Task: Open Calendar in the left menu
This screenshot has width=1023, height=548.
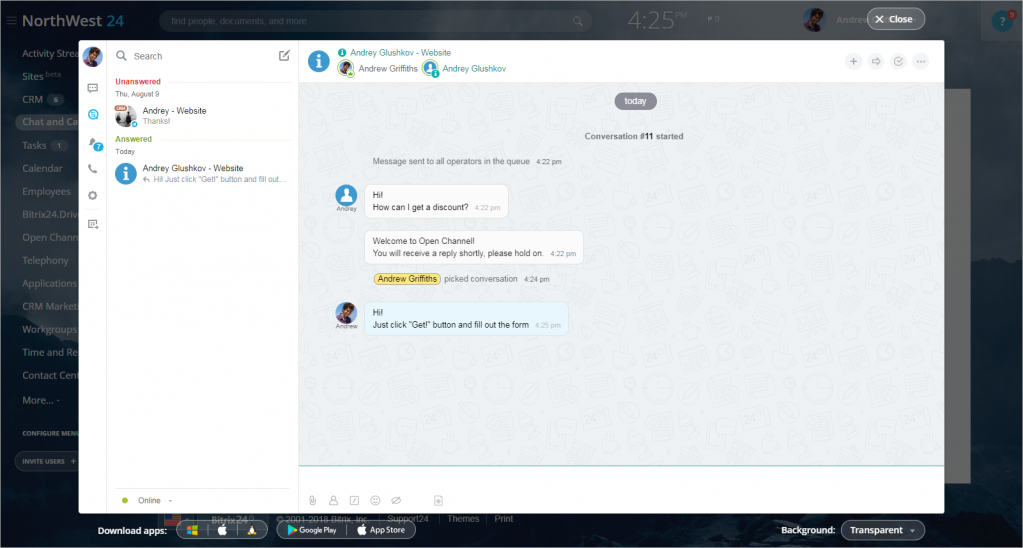Action: coord(42,168)
